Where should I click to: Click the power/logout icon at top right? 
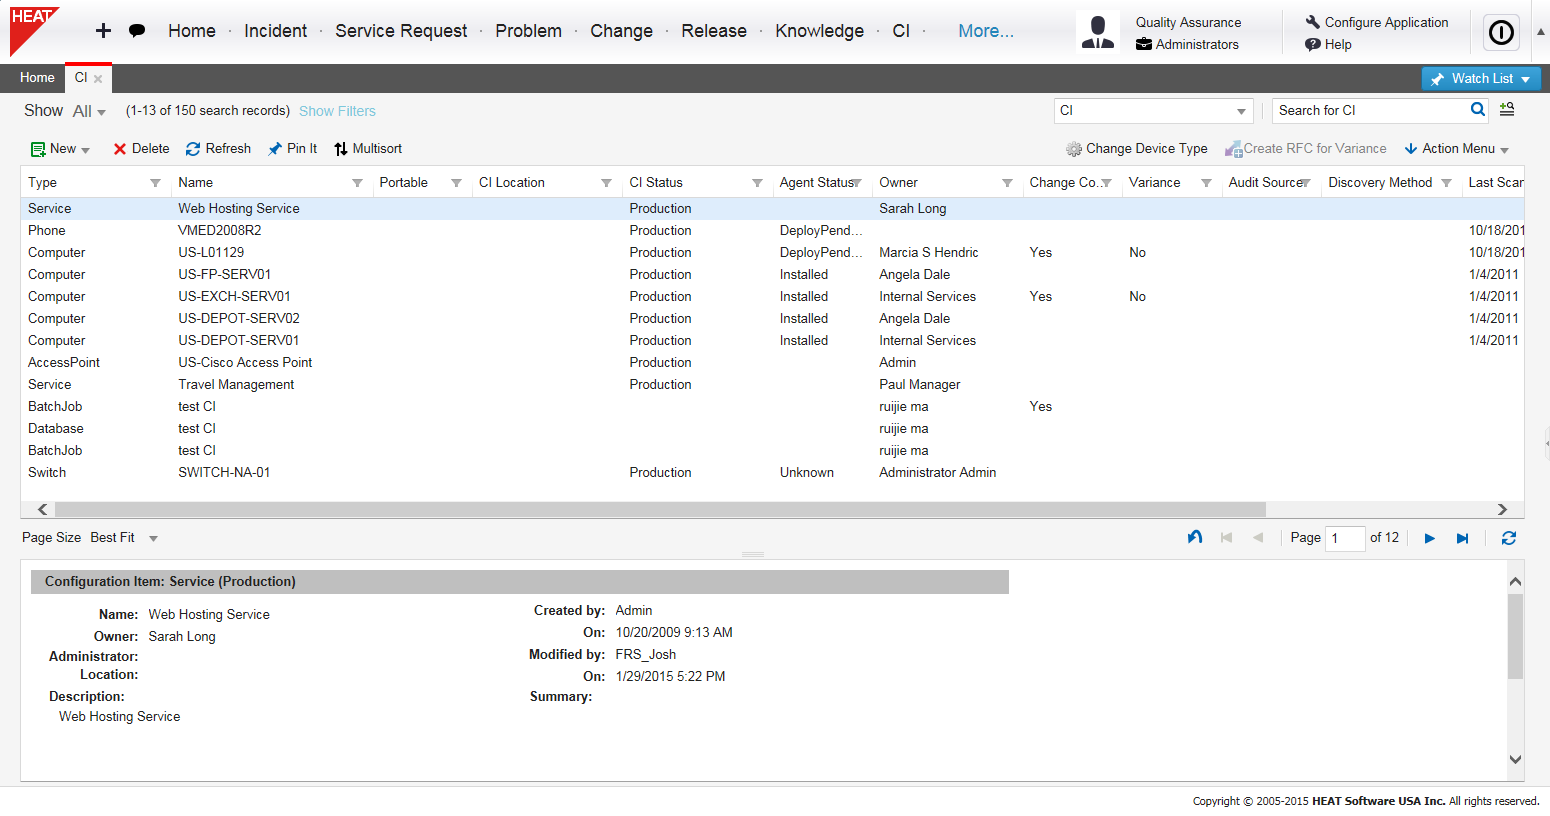(1500, 32)
